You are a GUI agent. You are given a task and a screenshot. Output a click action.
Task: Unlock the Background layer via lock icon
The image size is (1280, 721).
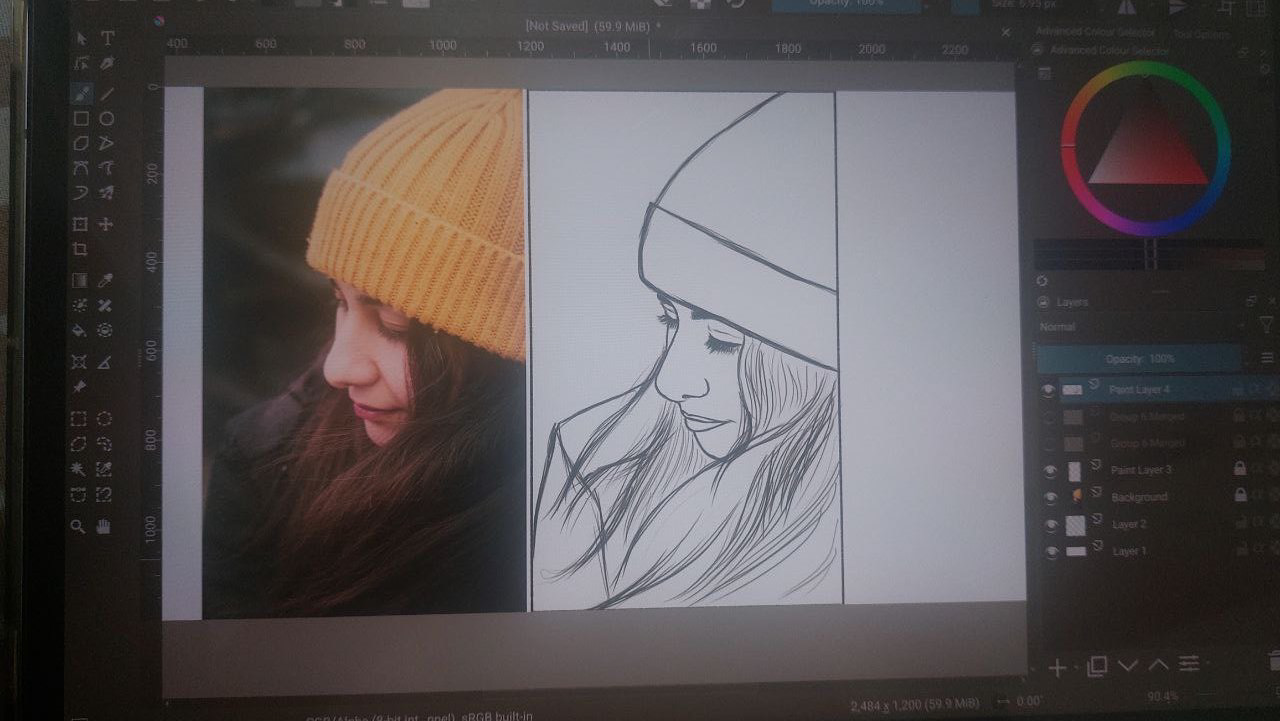1240,494
